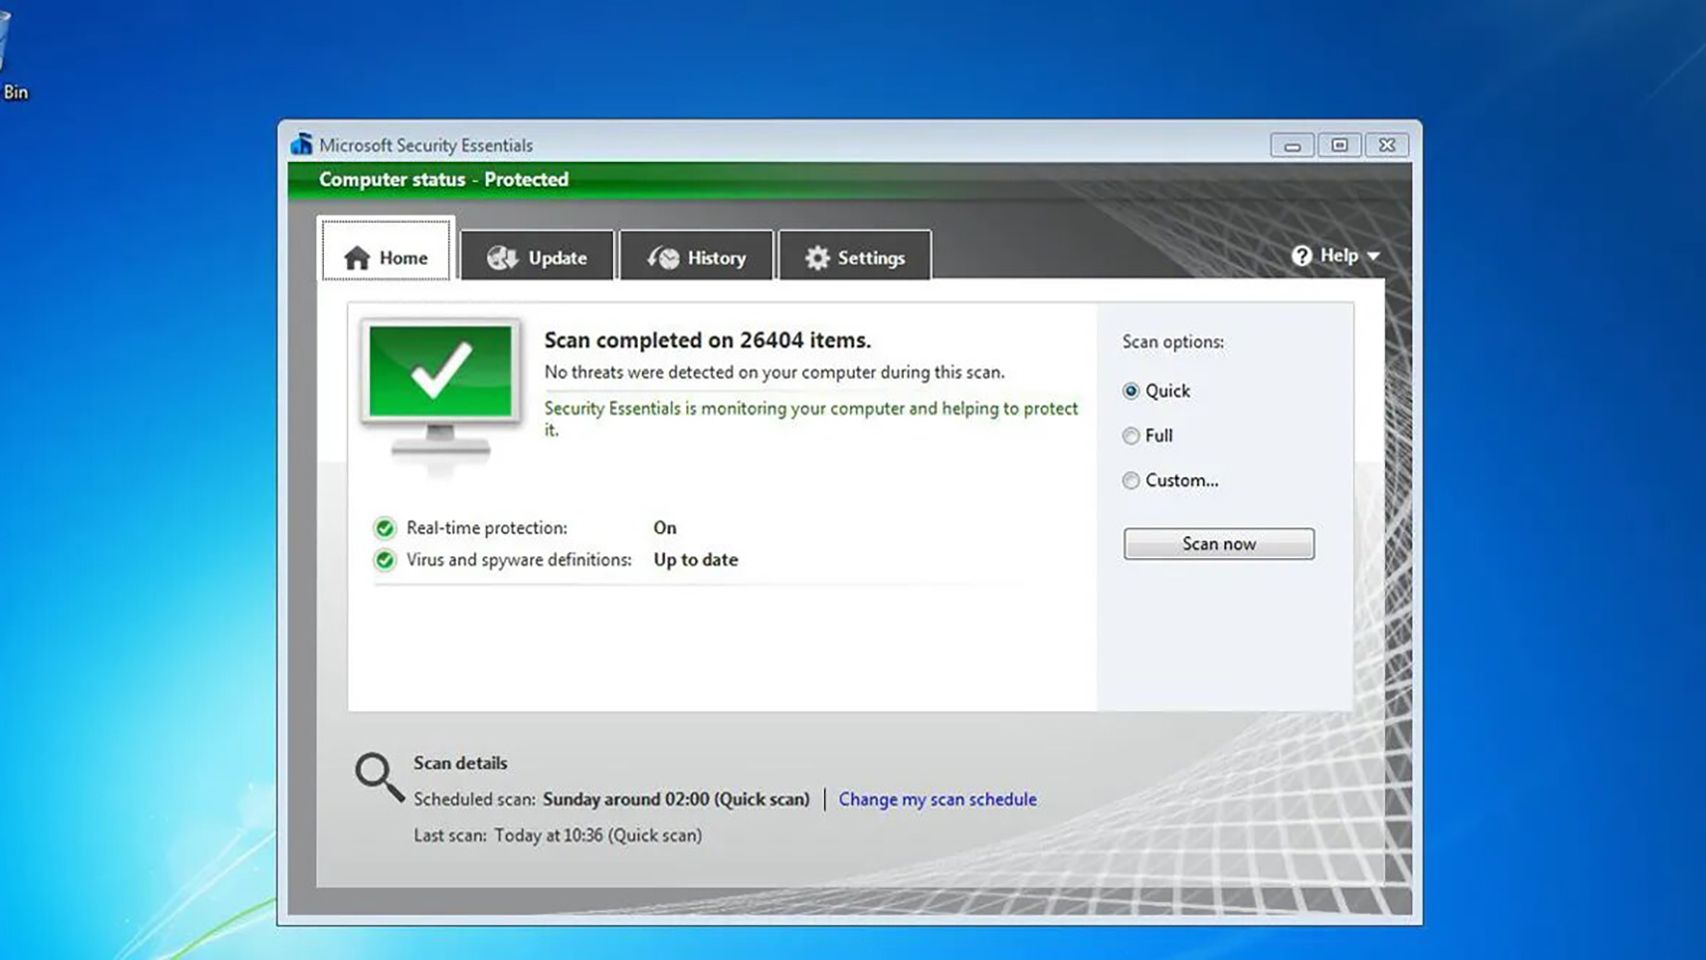Image resolution: width=1706 pixels, height=960 pixels.
Task: Go to the Settings tab
Action: pyautogui.click(x=855, y=256)
